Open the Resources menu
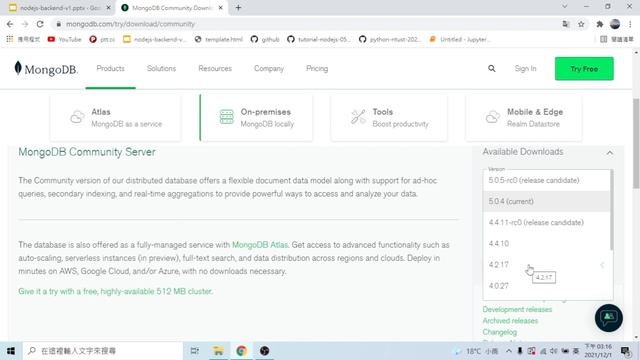Viewport: 640px width, 360px height. (215, 69)
